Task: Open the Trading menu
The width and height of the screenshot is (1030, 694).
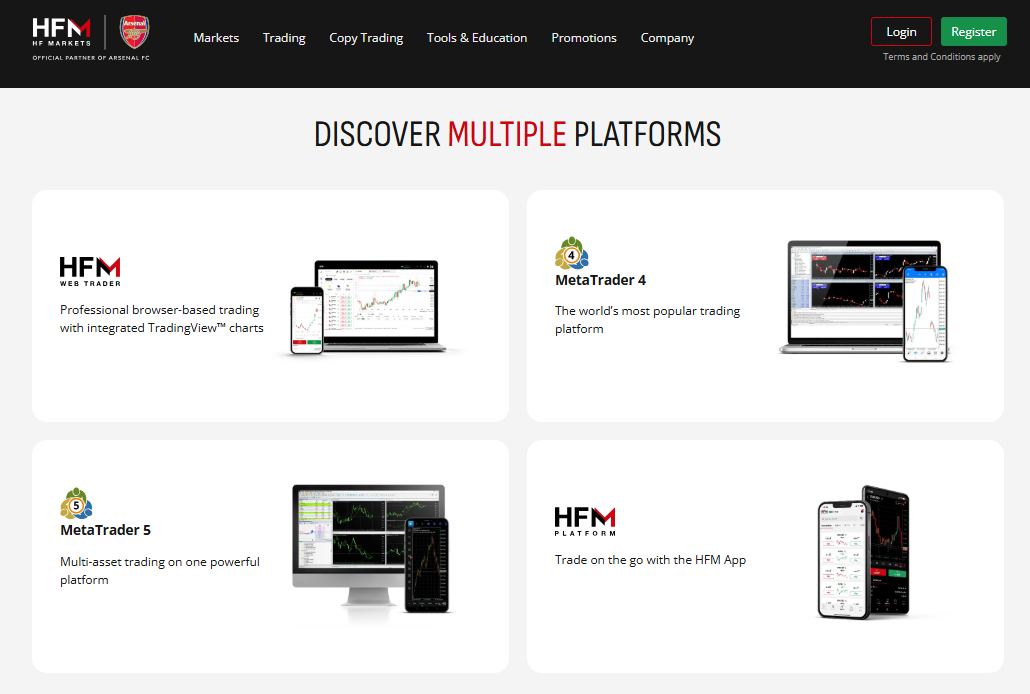Action: [x=284, y=38]
